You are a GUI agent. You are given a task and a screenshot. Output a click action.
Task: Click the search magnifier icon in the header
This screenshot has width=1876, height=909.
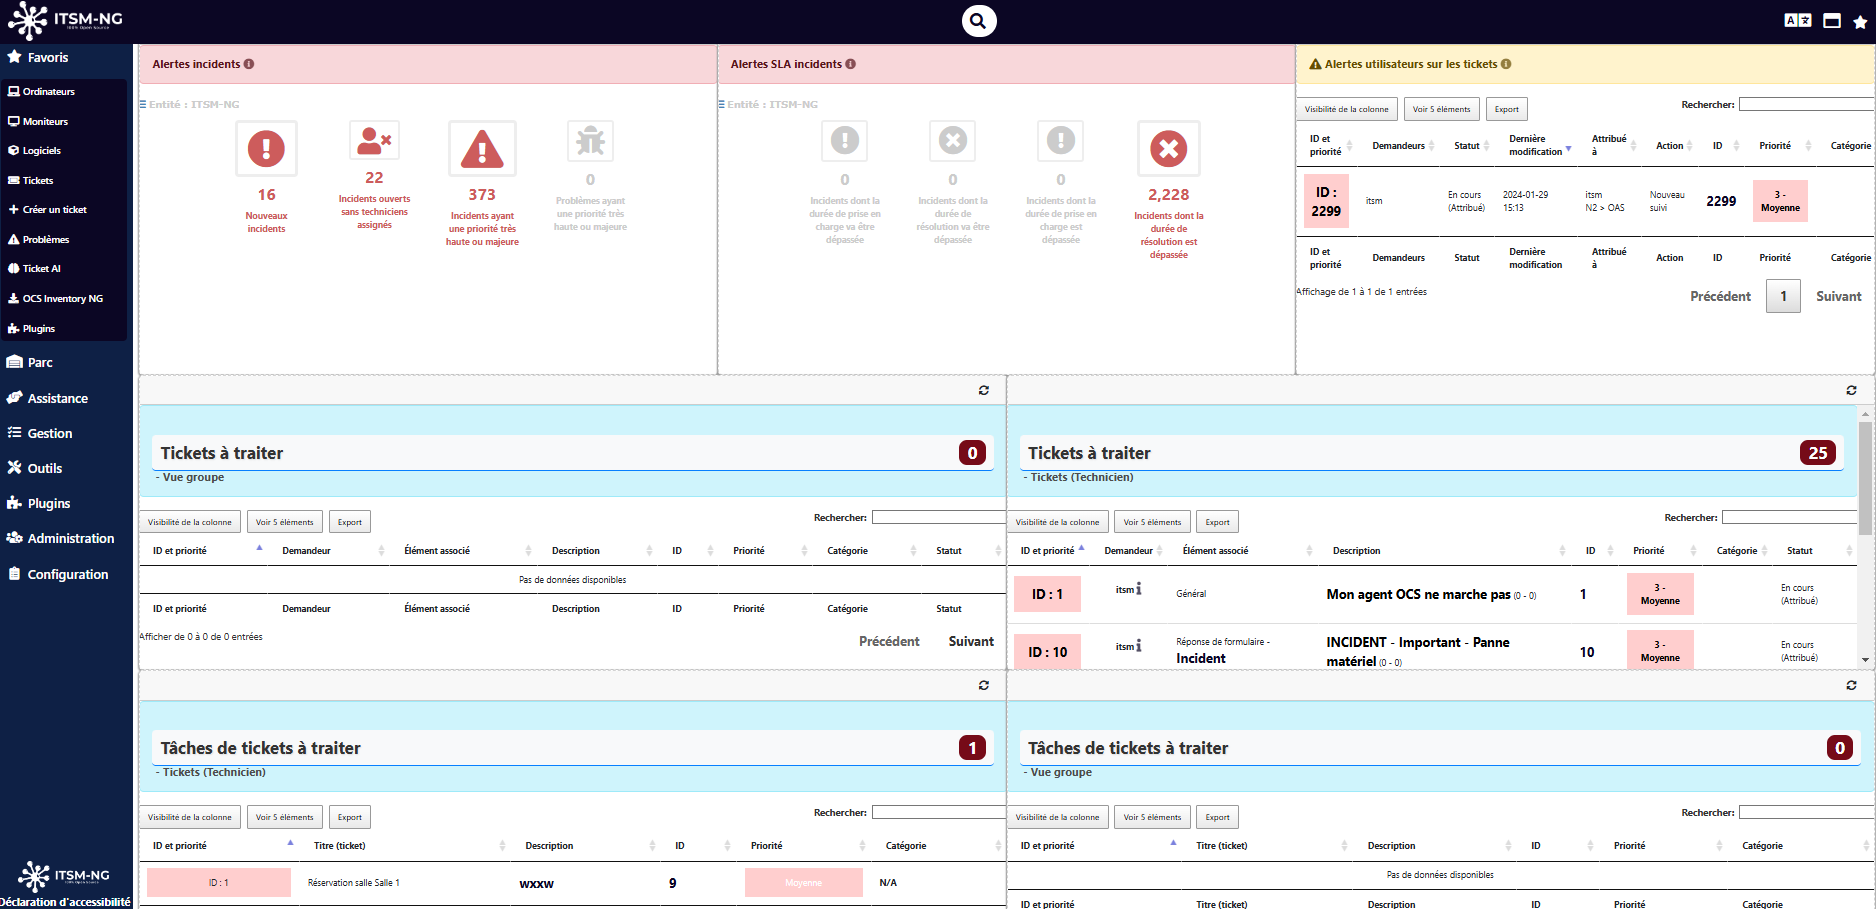tap(978, 20)
